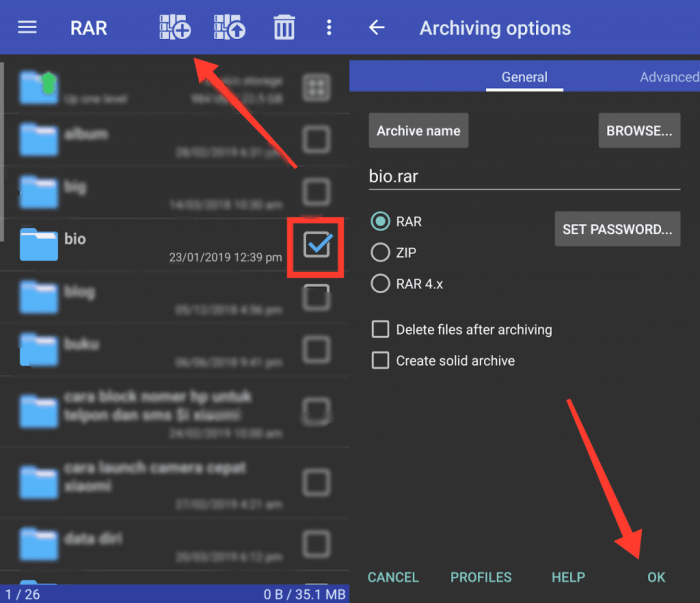The width and height of the screenshot is (700, 603).
Task: Go back from Archiving options
Action: 377,28
